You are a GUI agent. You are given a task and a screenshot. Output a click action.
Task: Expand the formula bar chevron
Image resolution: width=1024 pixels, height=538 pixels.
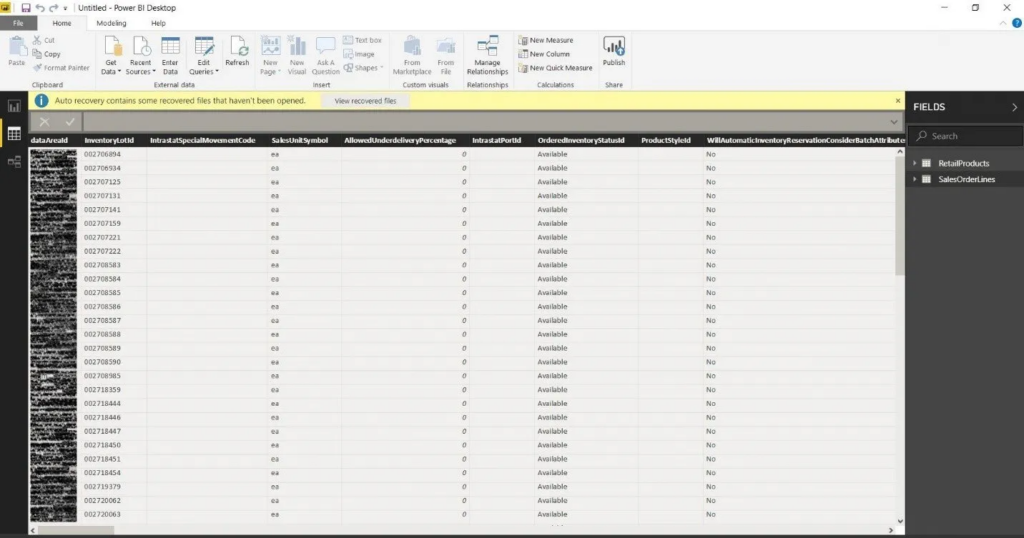tap(893, 122)
